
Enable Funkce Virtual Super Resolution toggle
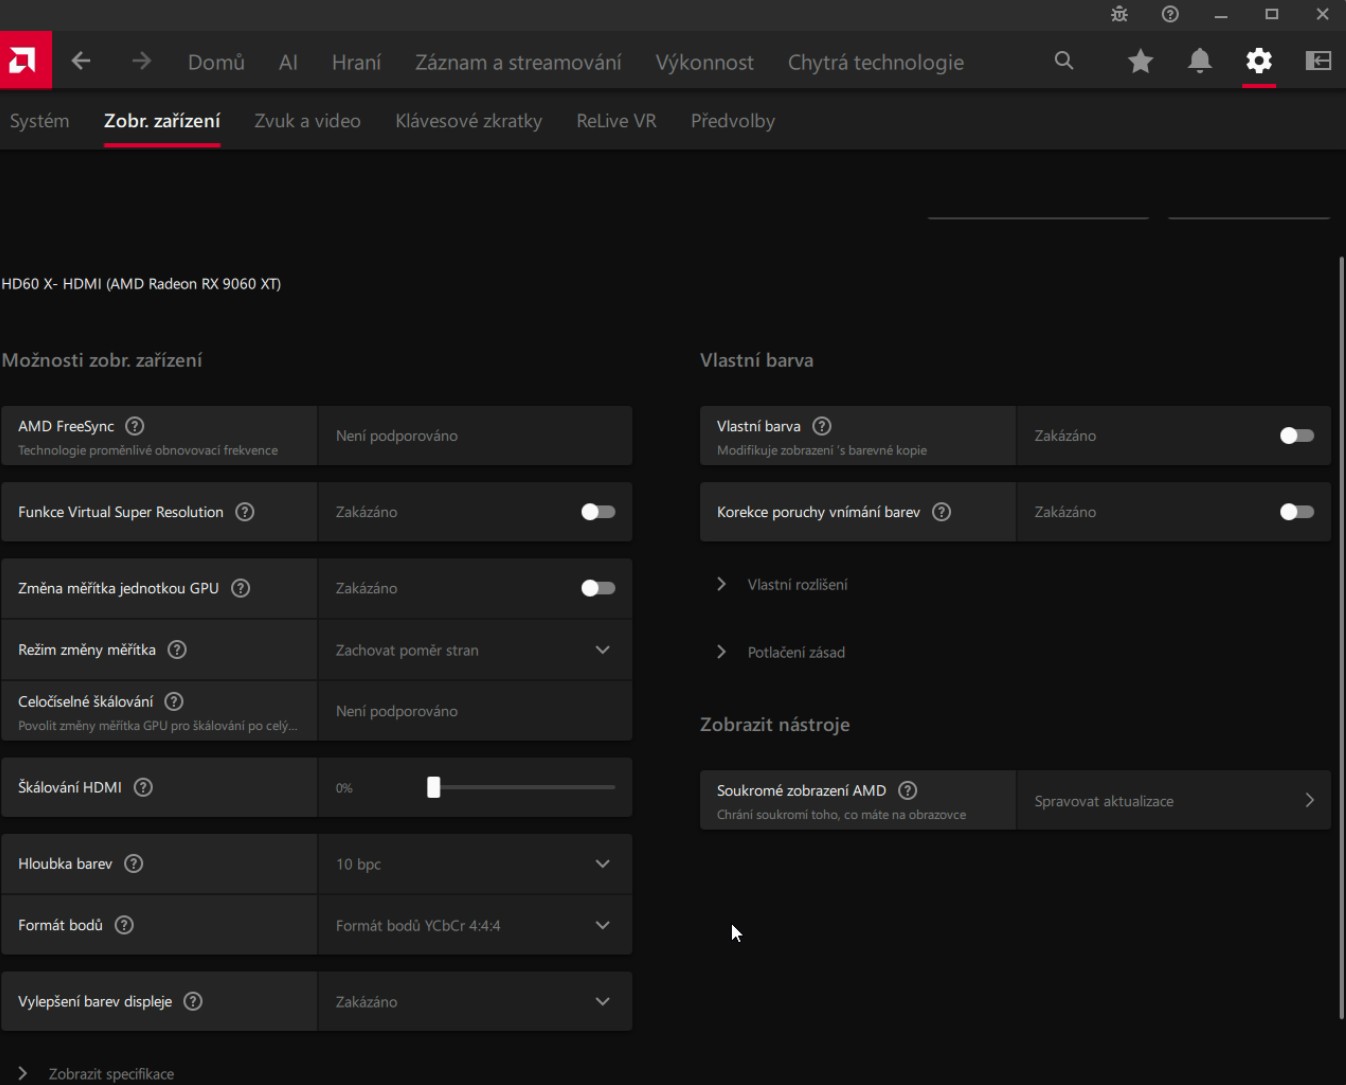pyautogui.click(x=598, y=512)
